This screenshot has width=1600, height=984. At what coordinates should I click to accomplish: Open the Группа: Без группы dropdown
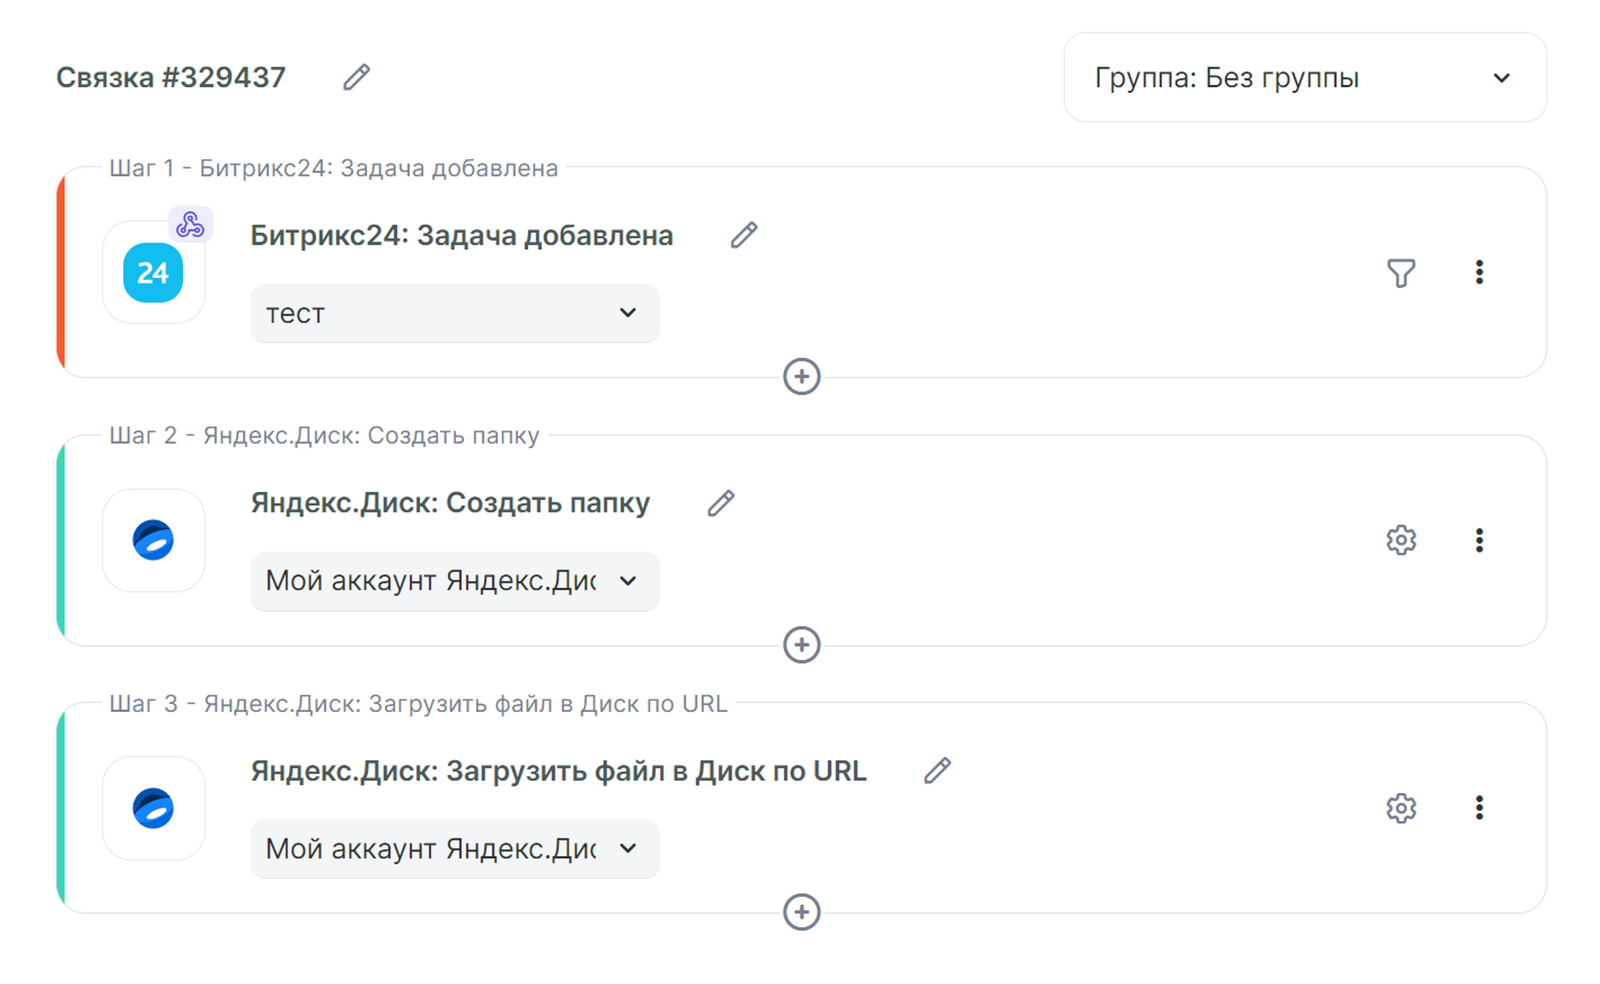click(1304, 78)
